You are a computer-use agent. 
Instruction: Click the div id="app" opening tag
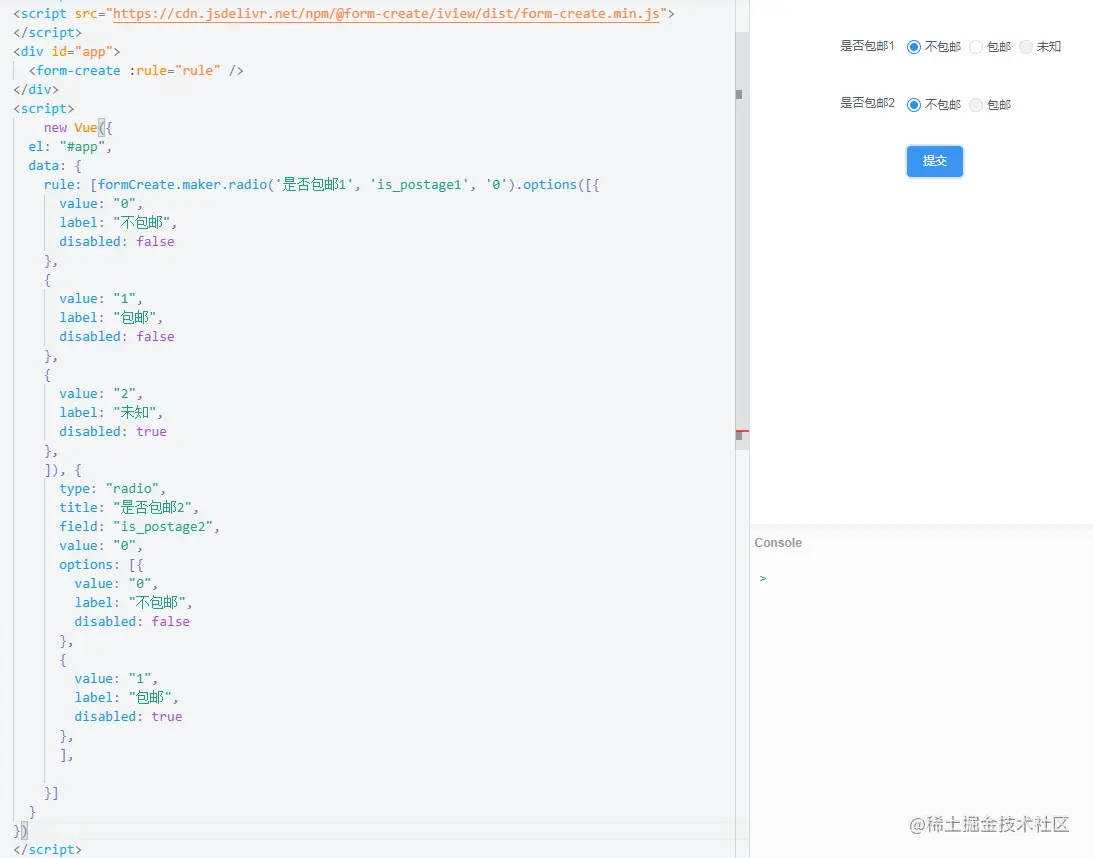67,52
